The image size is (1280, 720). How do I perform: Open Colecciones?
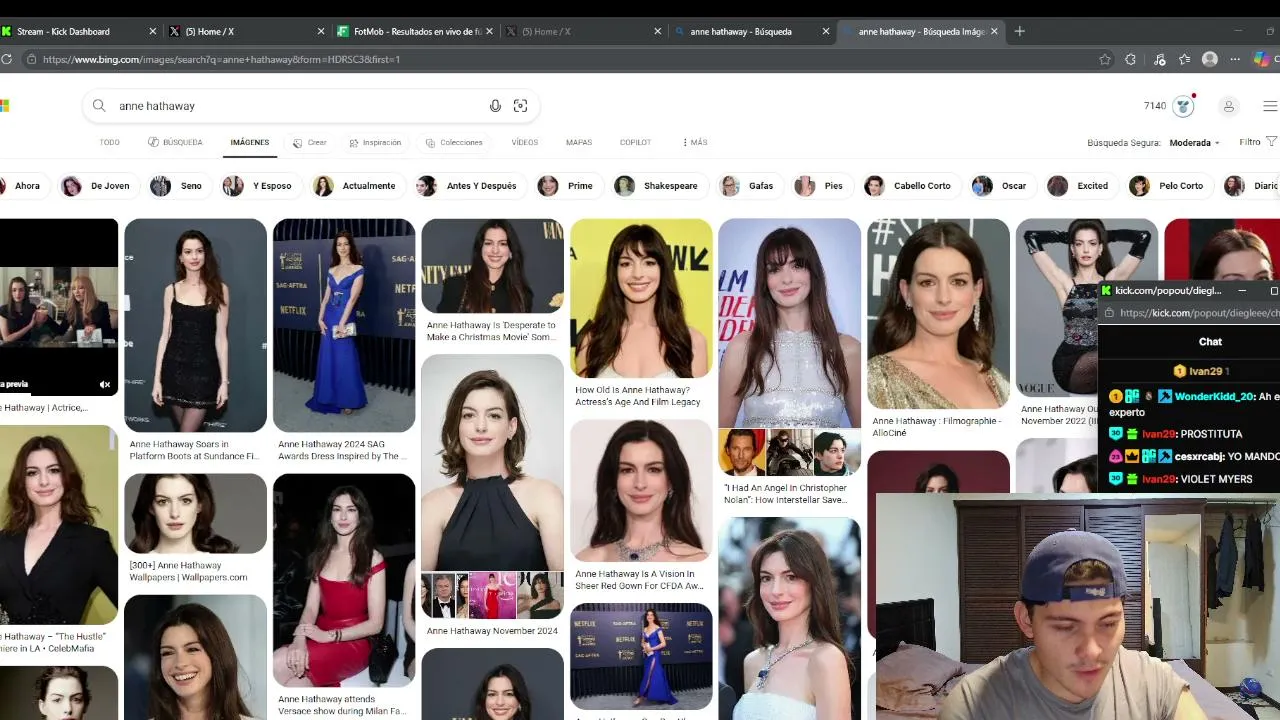454,142
